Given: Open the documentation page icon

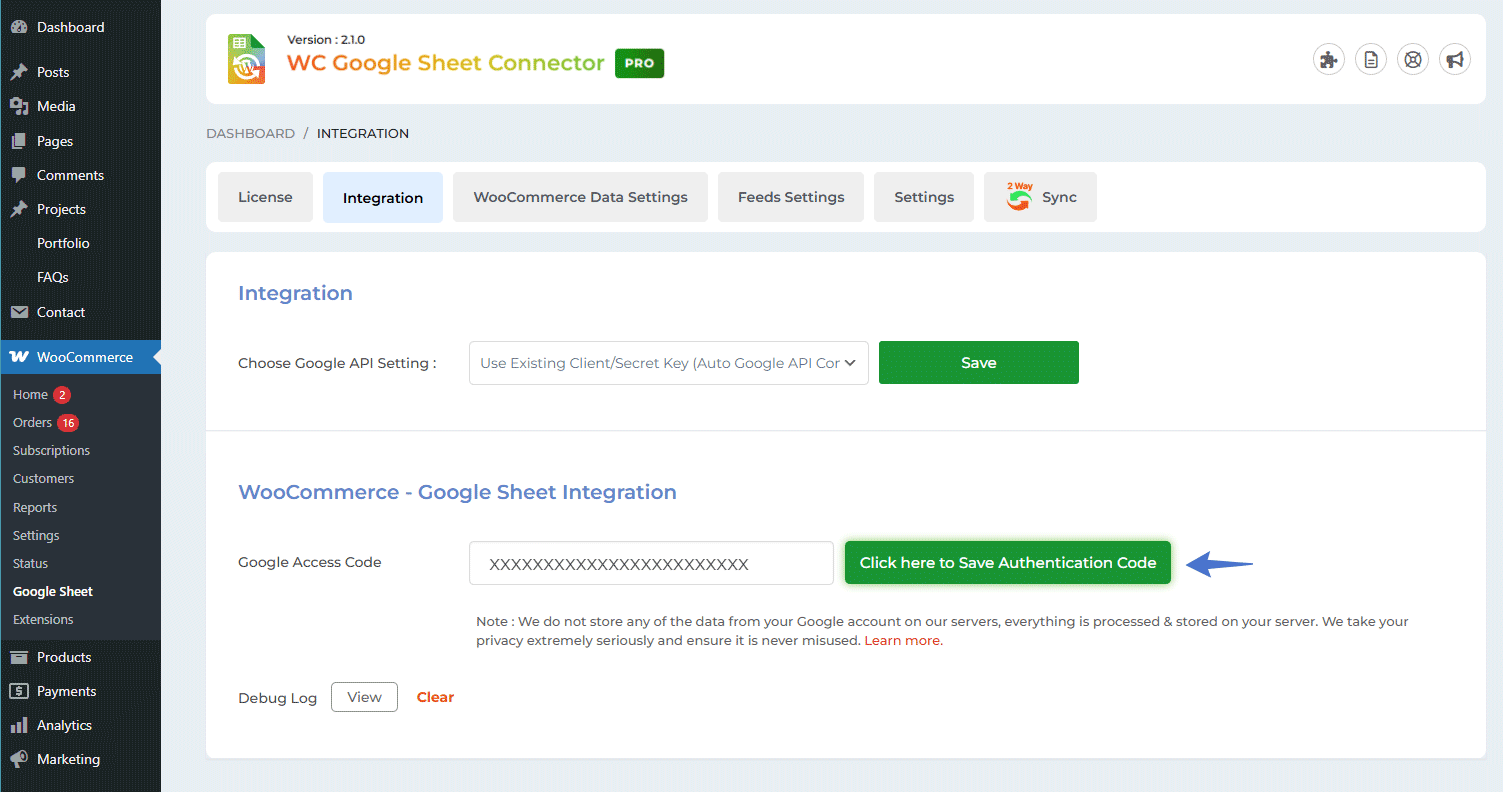Looking at the screenshot, I should pyautogui.click(x=1370, y=60).
